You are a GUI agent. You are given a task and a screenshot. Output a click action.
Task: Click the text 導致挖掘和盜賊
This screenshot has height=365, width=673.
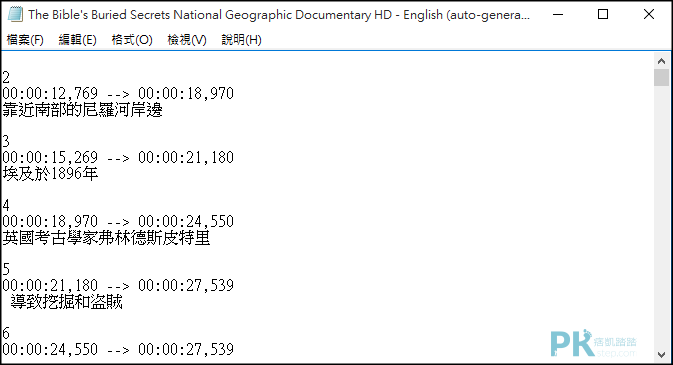pos(67,301)
